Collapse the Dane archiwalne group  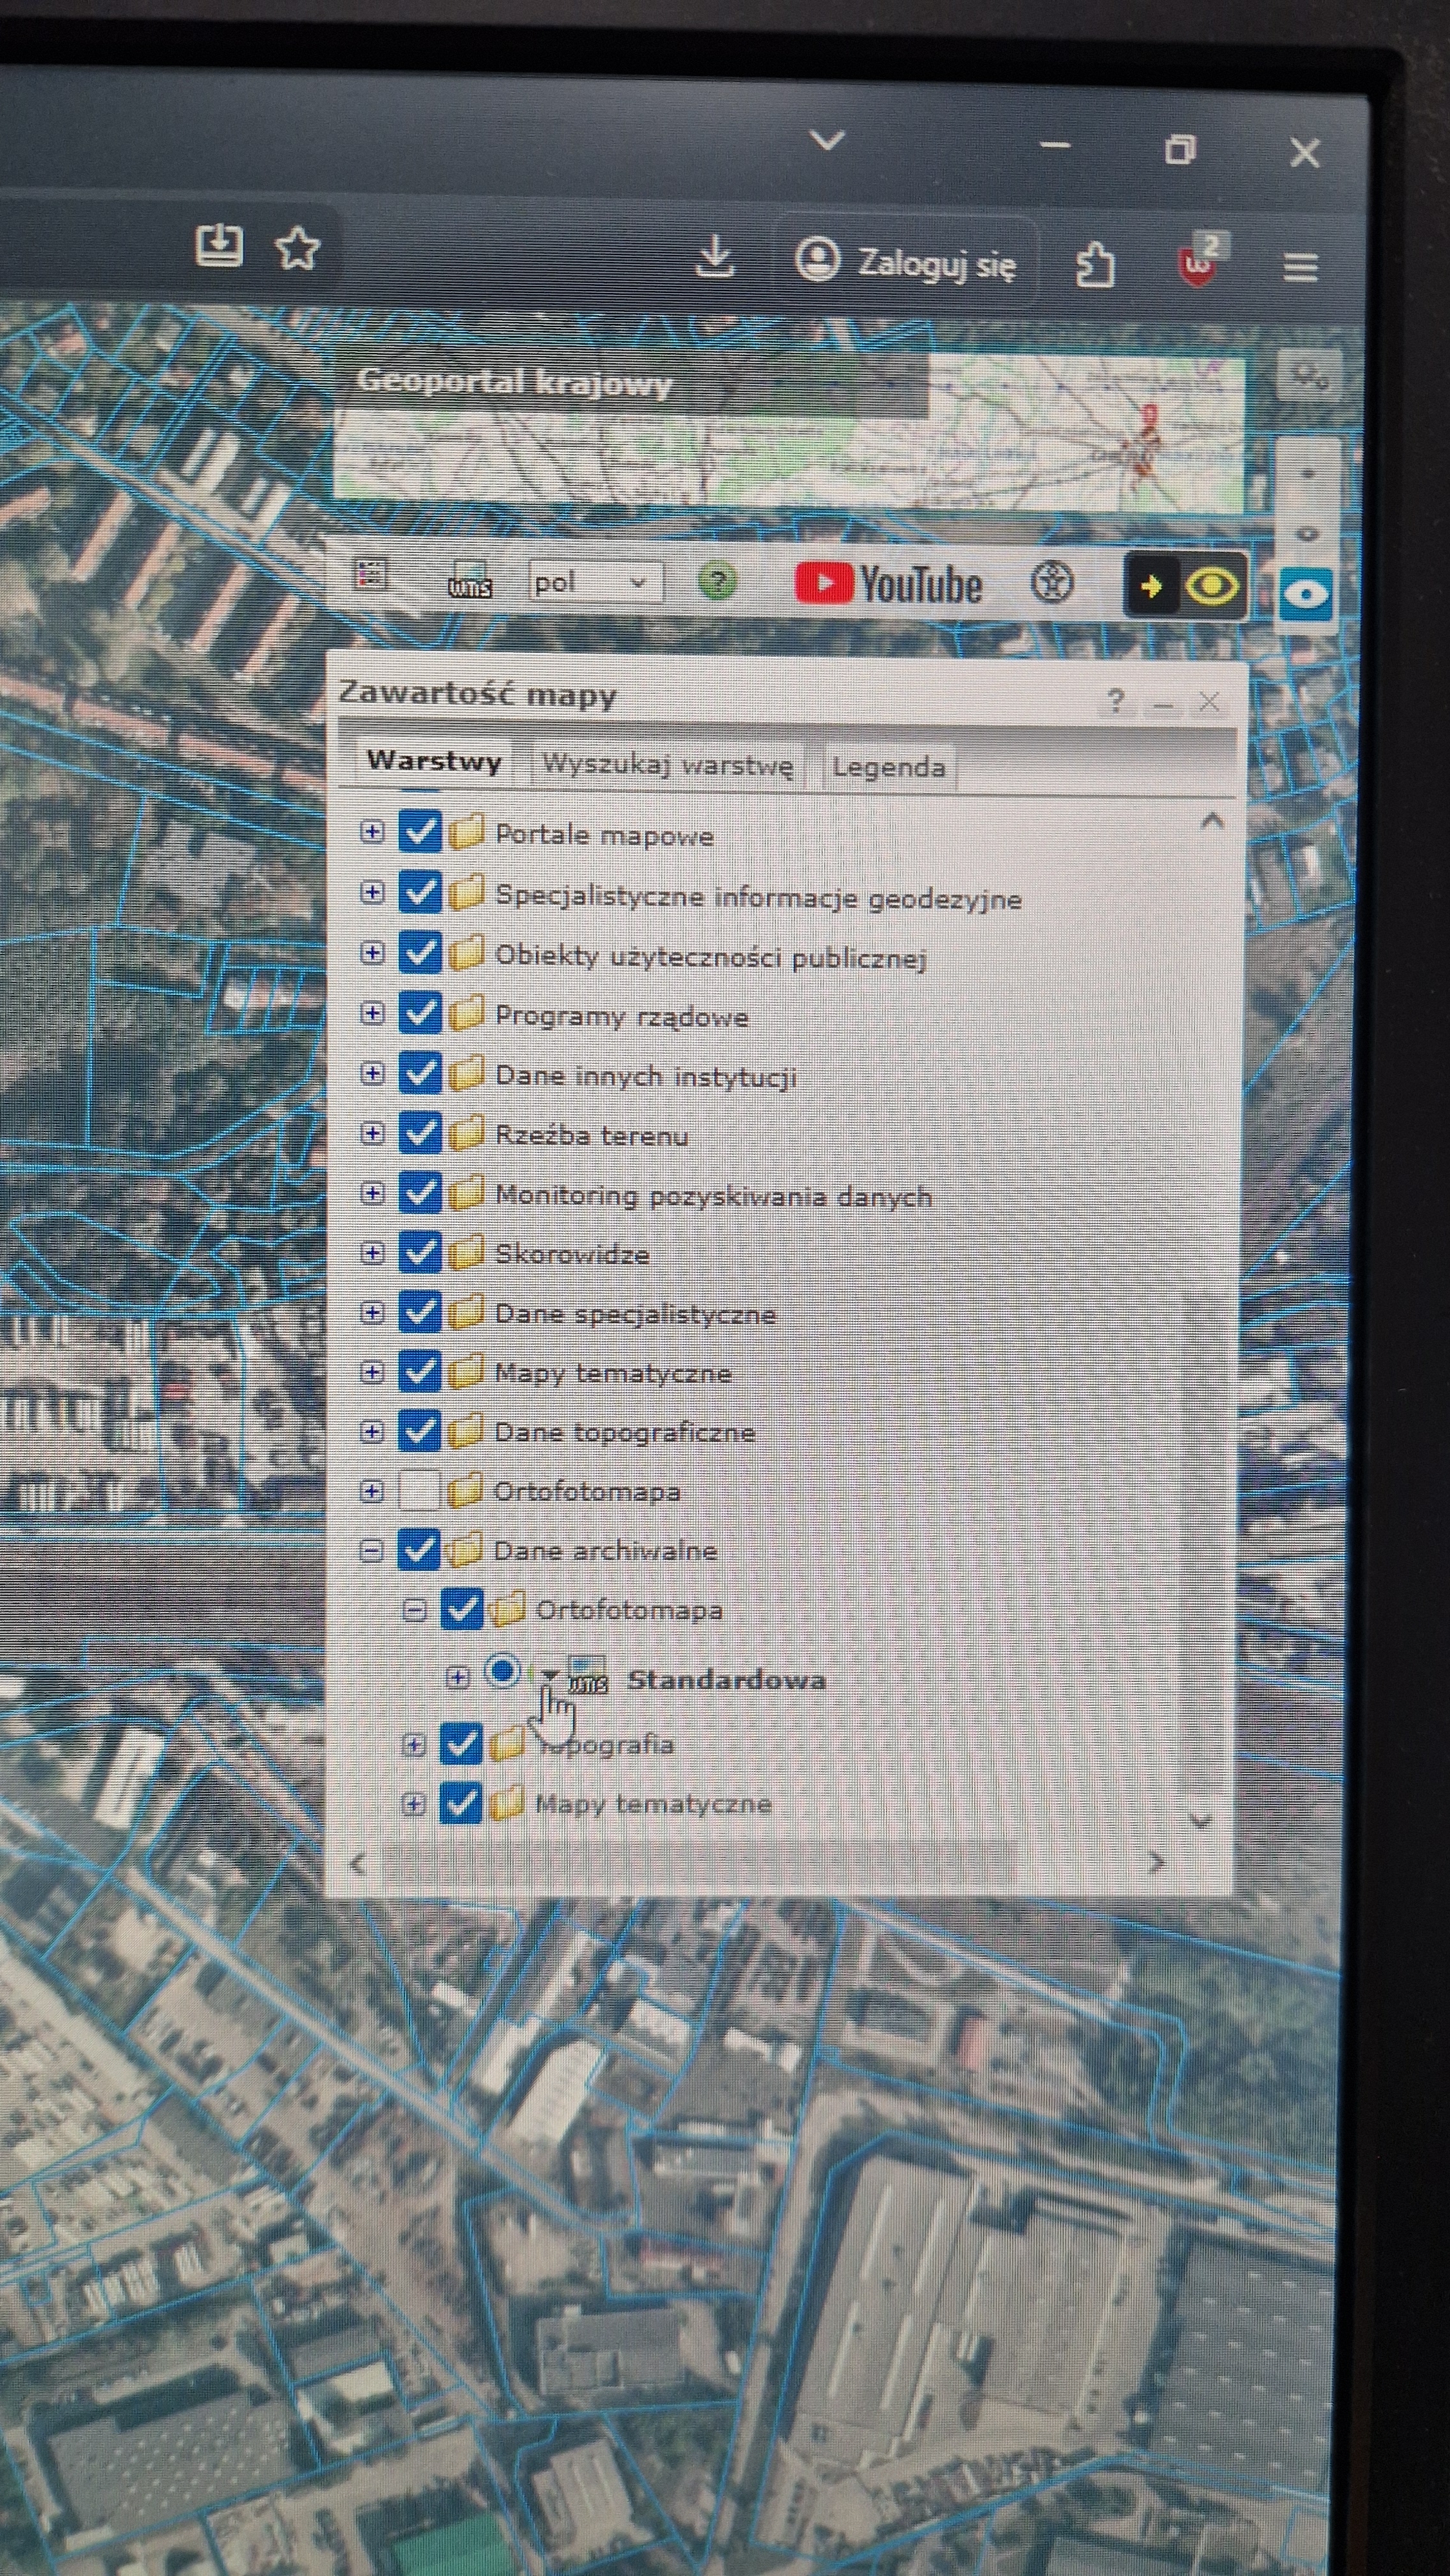pos(371,1551)
